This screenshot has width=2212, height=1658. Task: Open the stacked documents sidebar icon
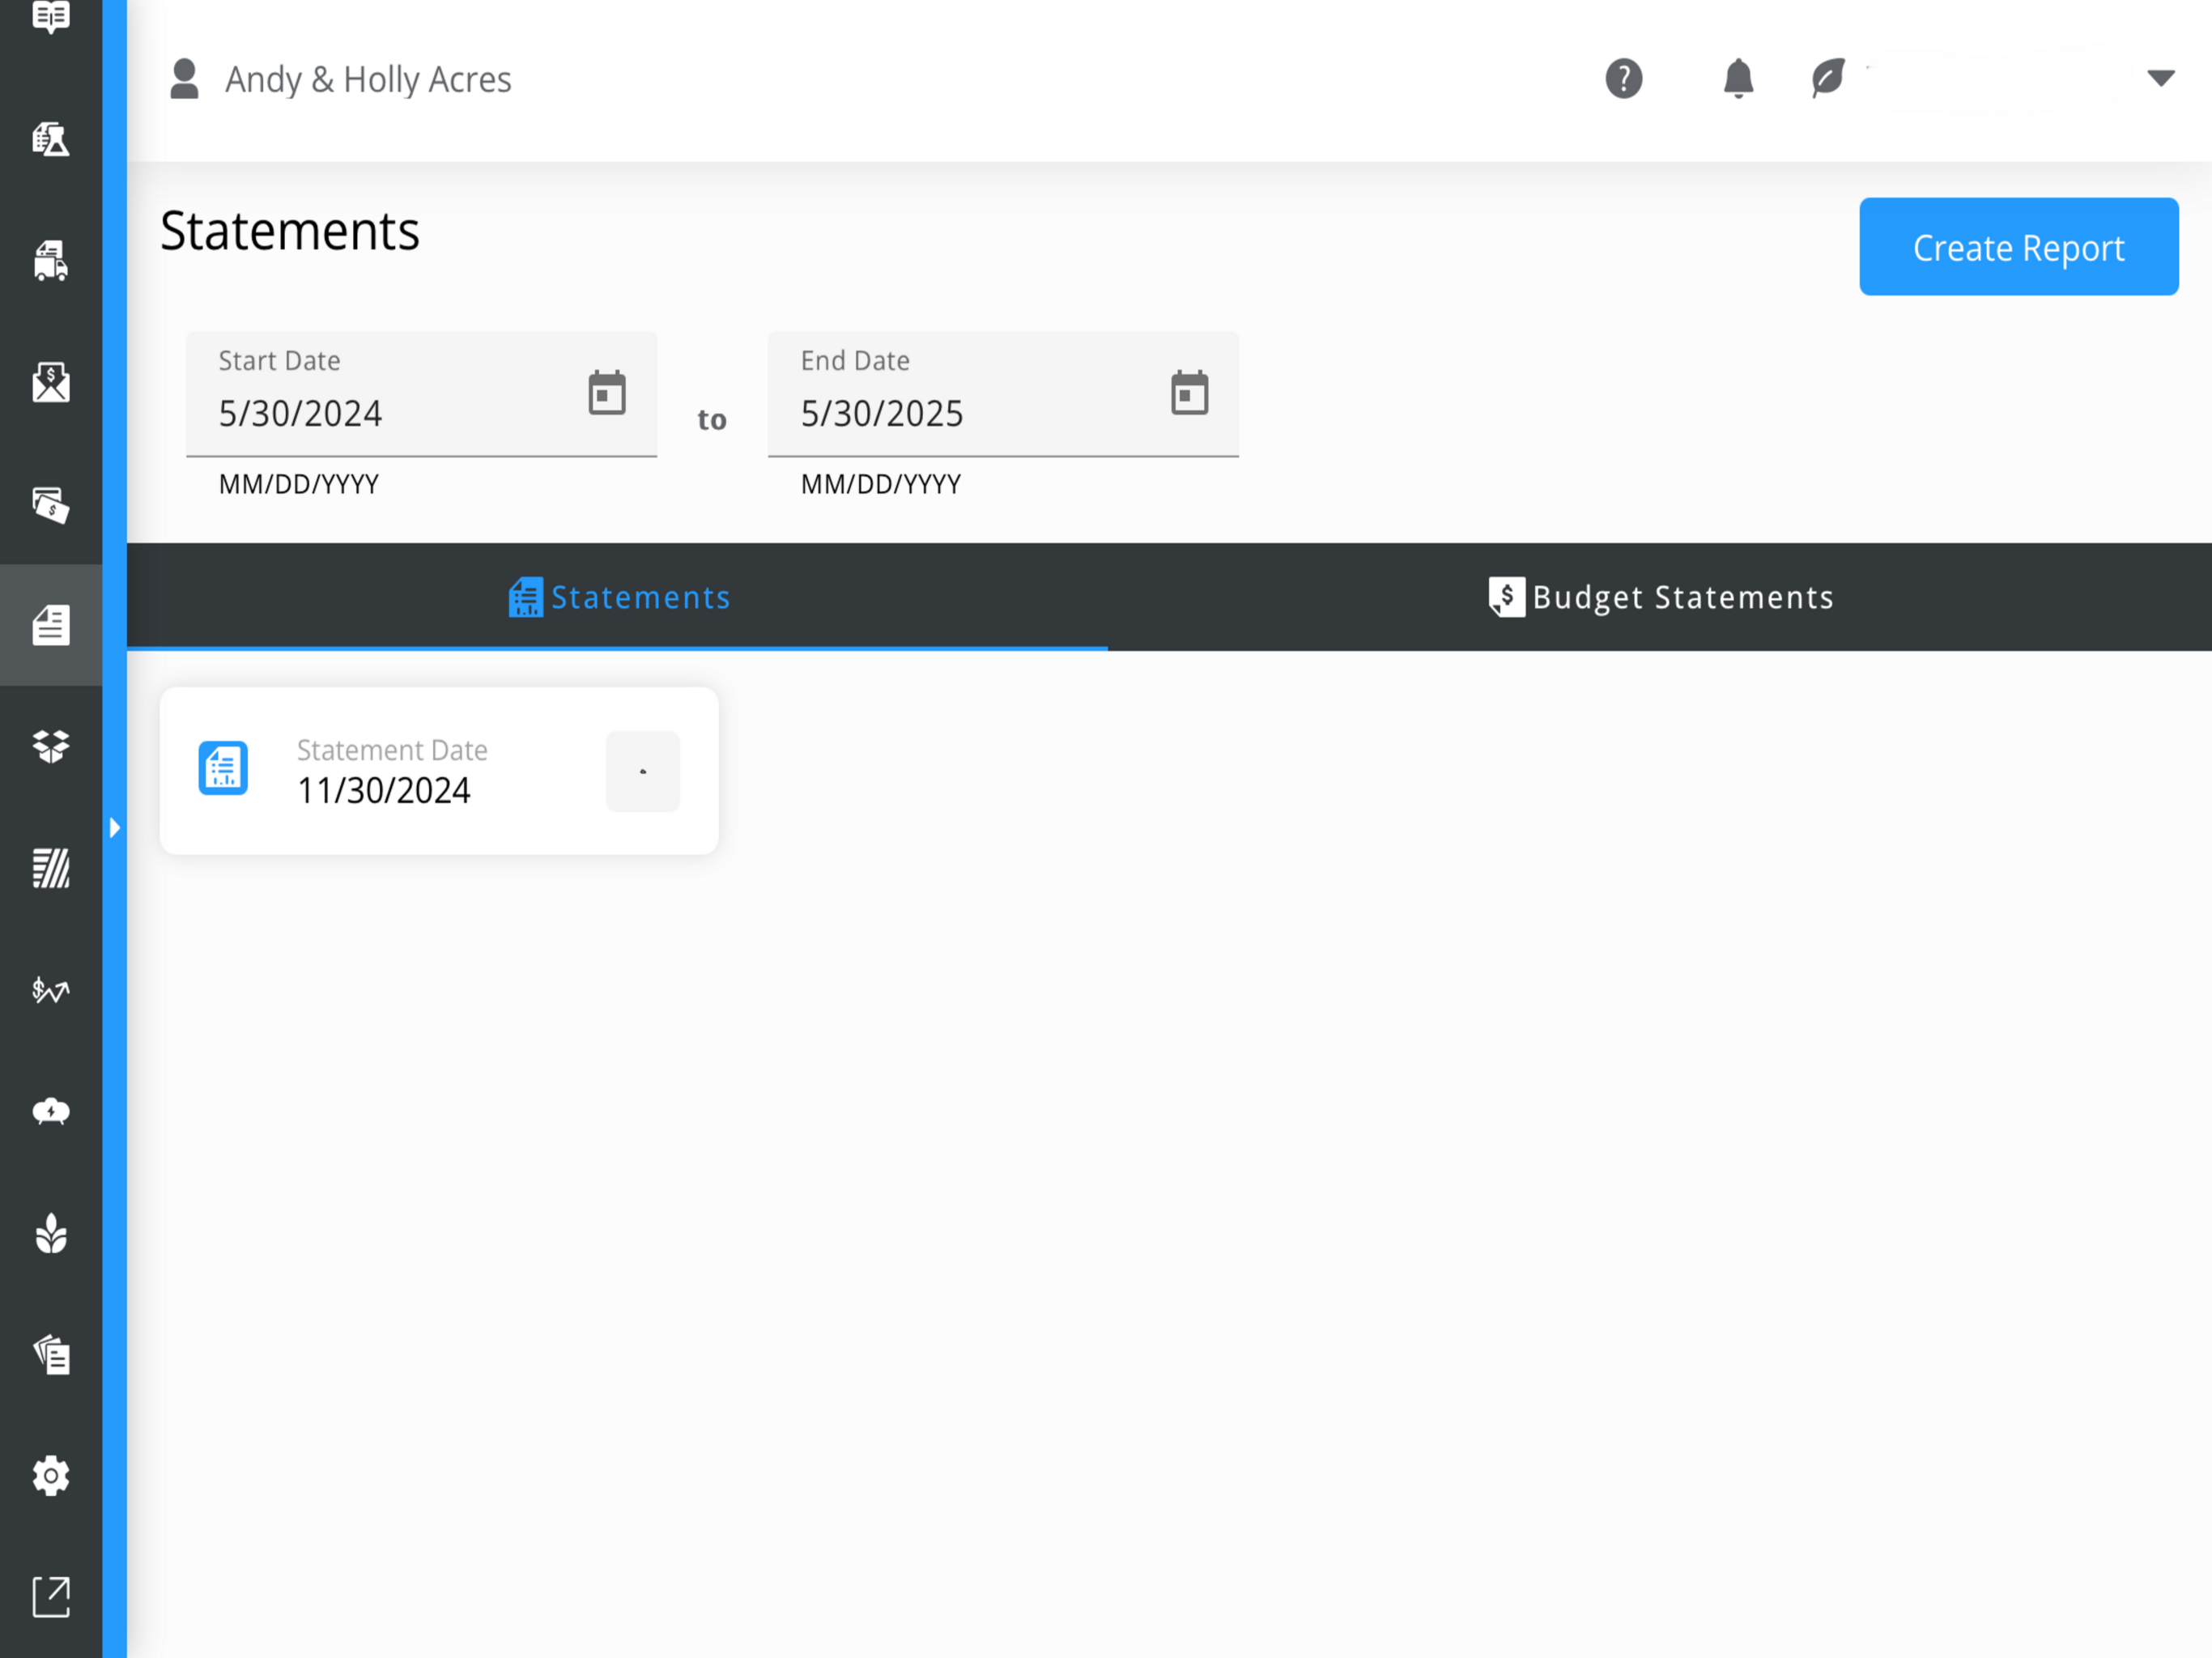(x=51, y=1355)
